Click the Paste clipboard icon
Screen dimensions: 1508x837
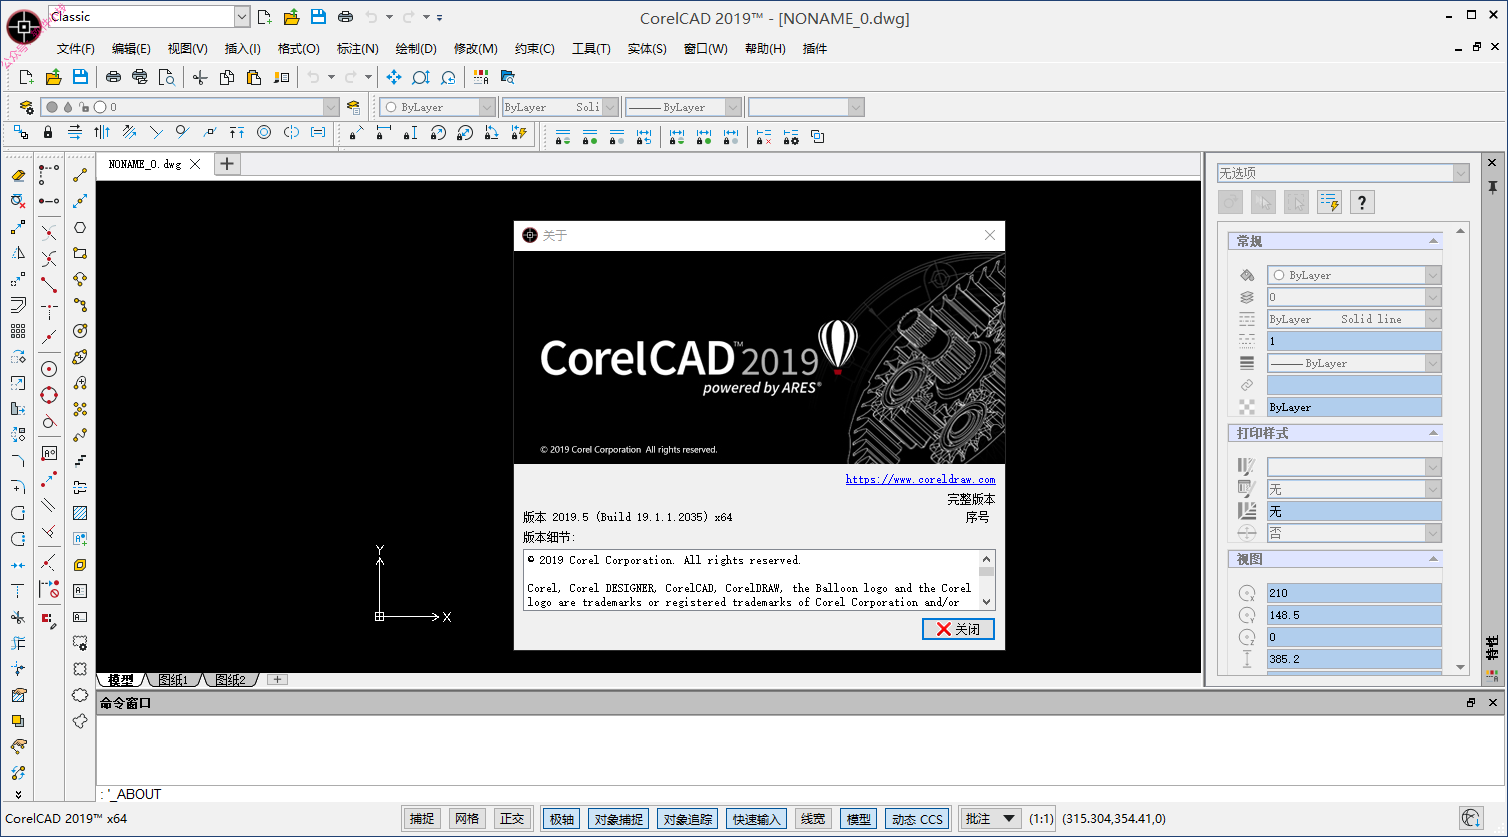point(254,77)
